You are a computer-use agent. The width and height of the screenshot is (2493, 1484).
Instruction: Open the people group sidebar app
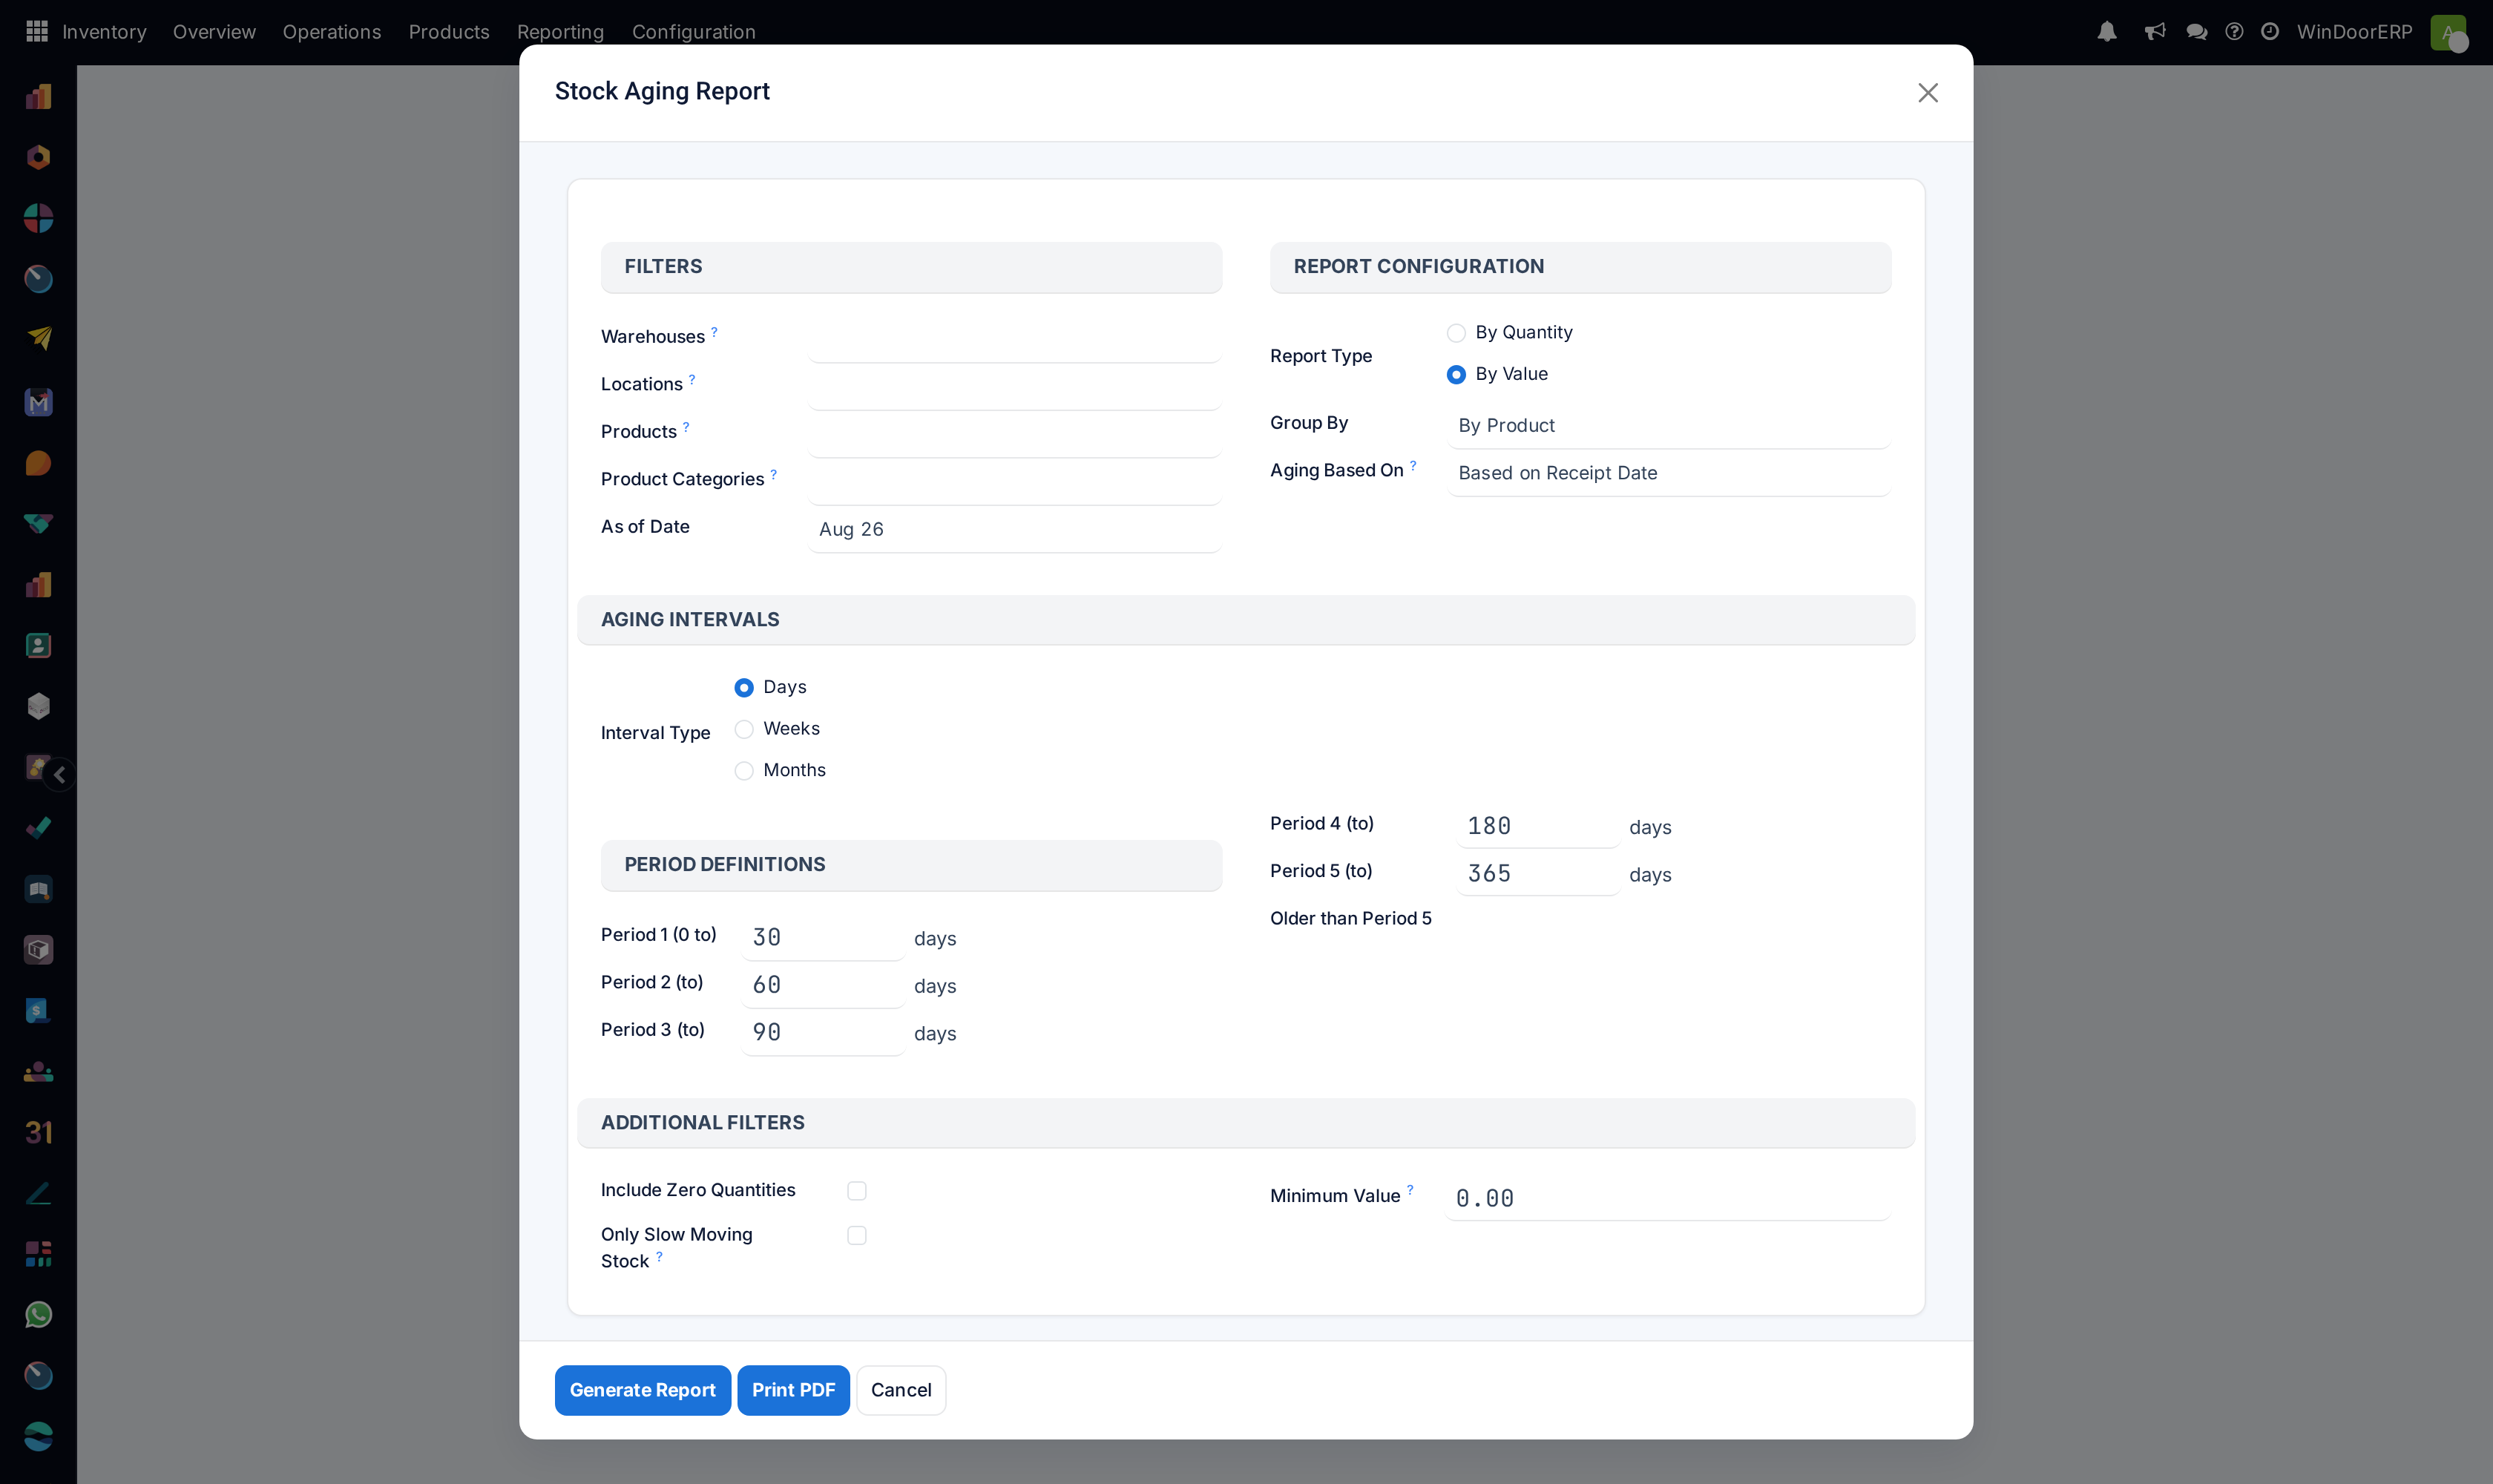[38, 1071]
